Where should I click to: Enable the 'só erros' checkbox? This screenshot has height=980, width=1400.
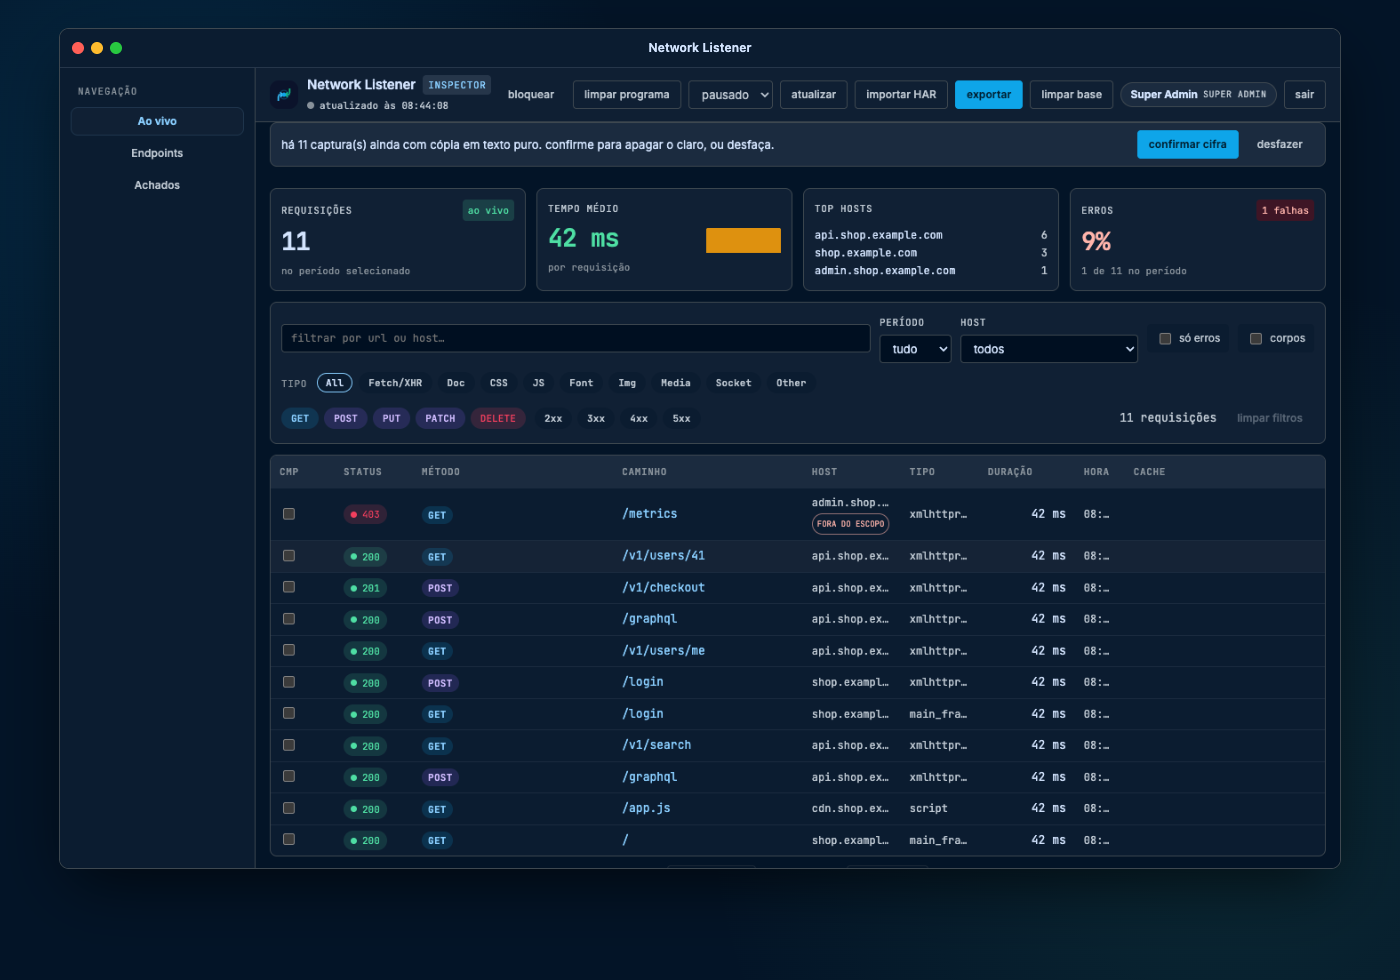point(1165,339)
